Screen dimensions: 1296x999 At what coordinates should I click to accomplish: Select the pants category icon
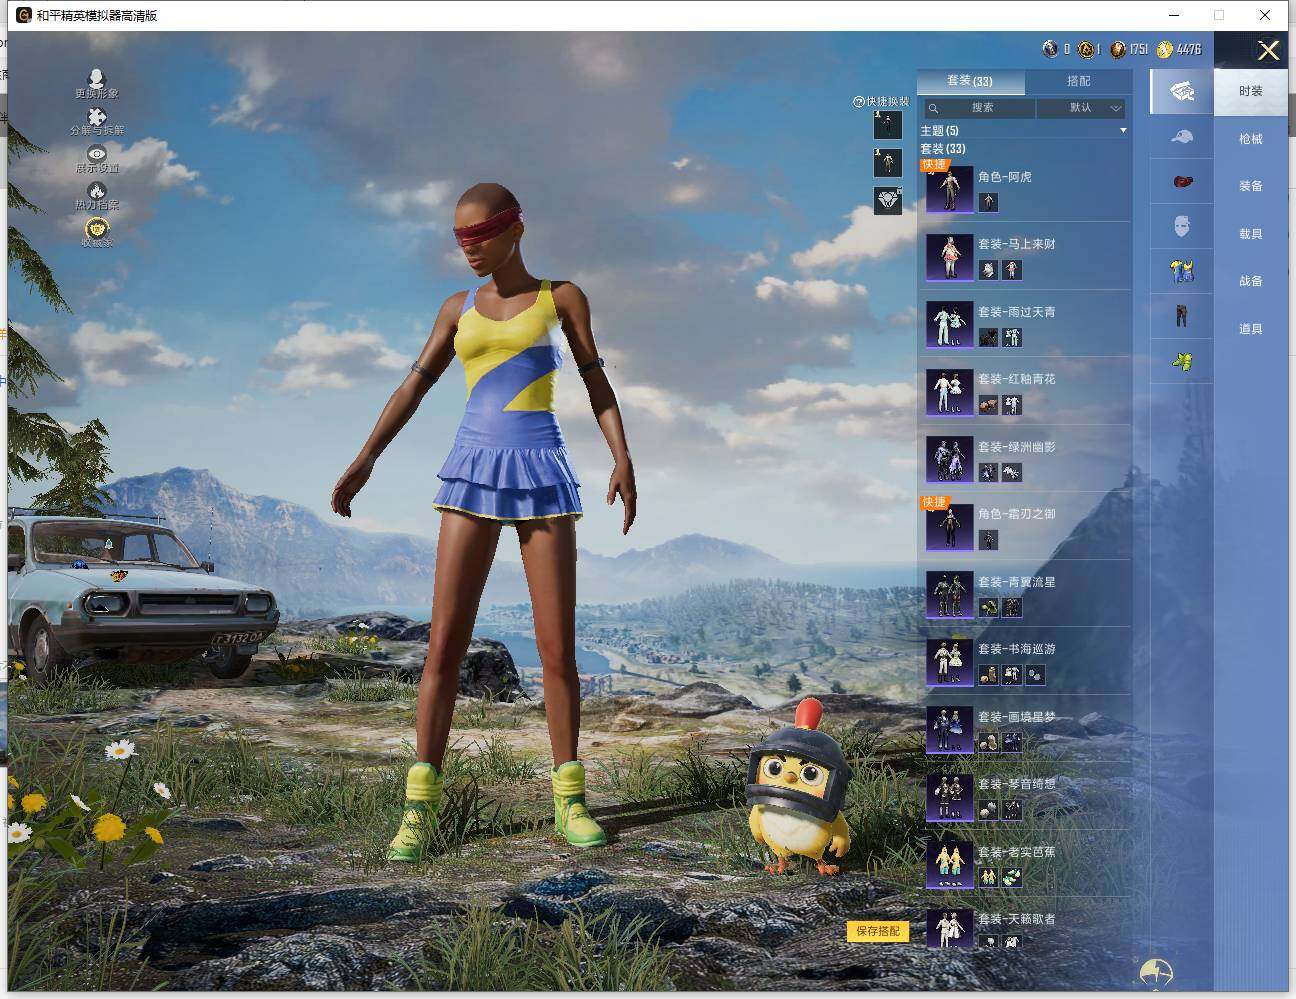point(1181,316)
